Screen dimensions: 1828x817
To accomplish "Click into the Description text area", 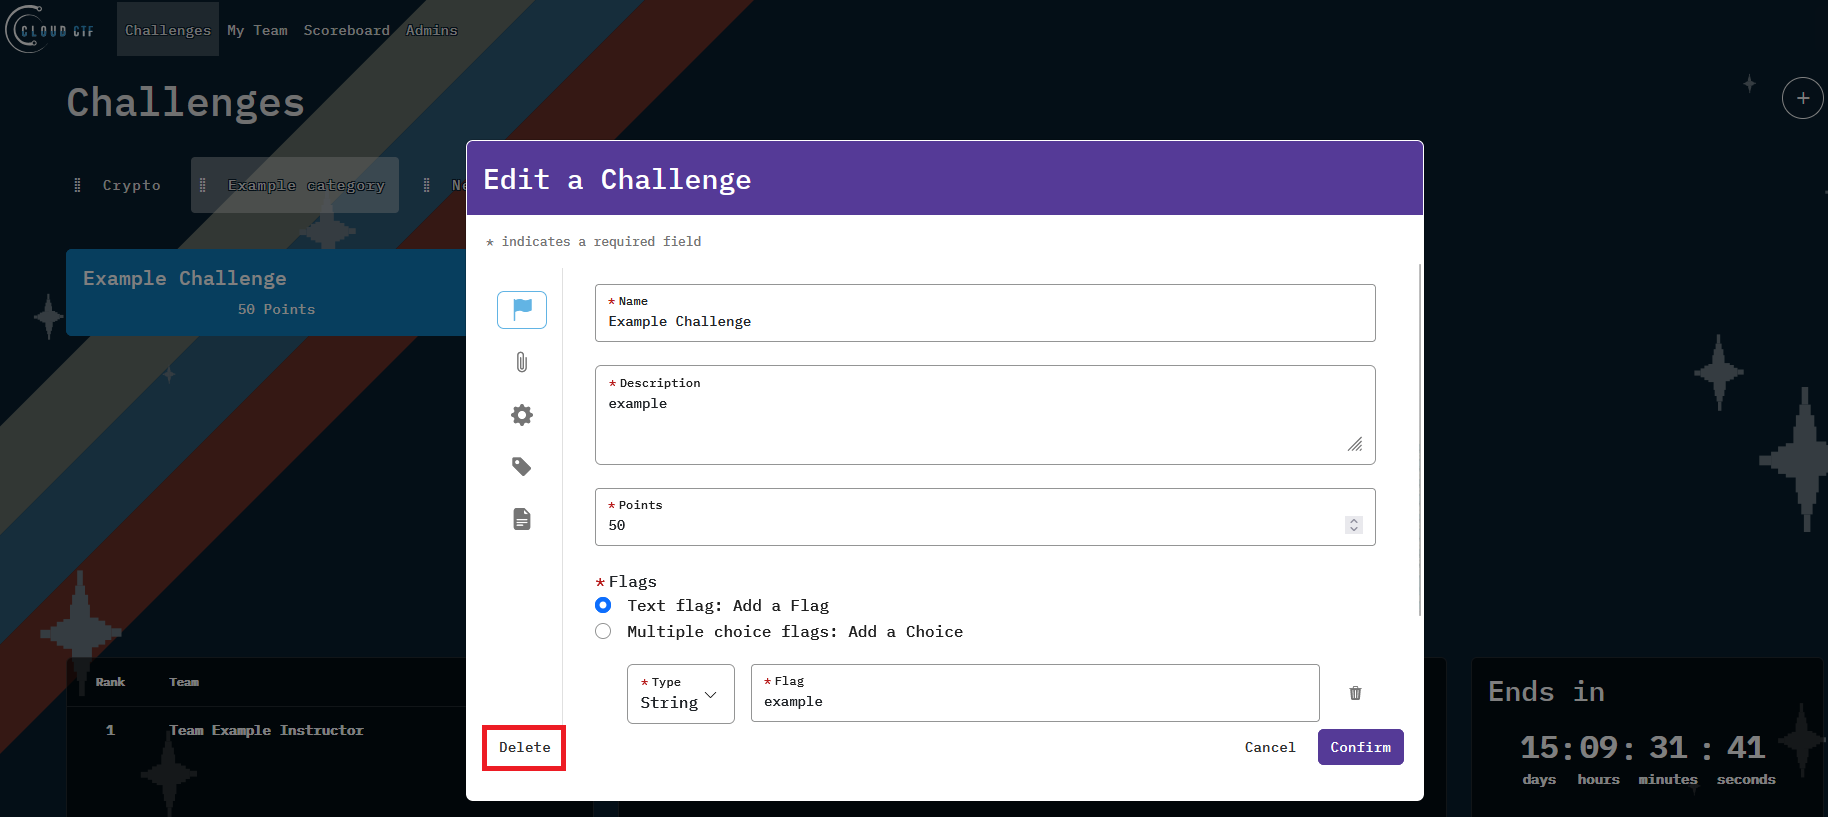I will click(x=985, y=415).
